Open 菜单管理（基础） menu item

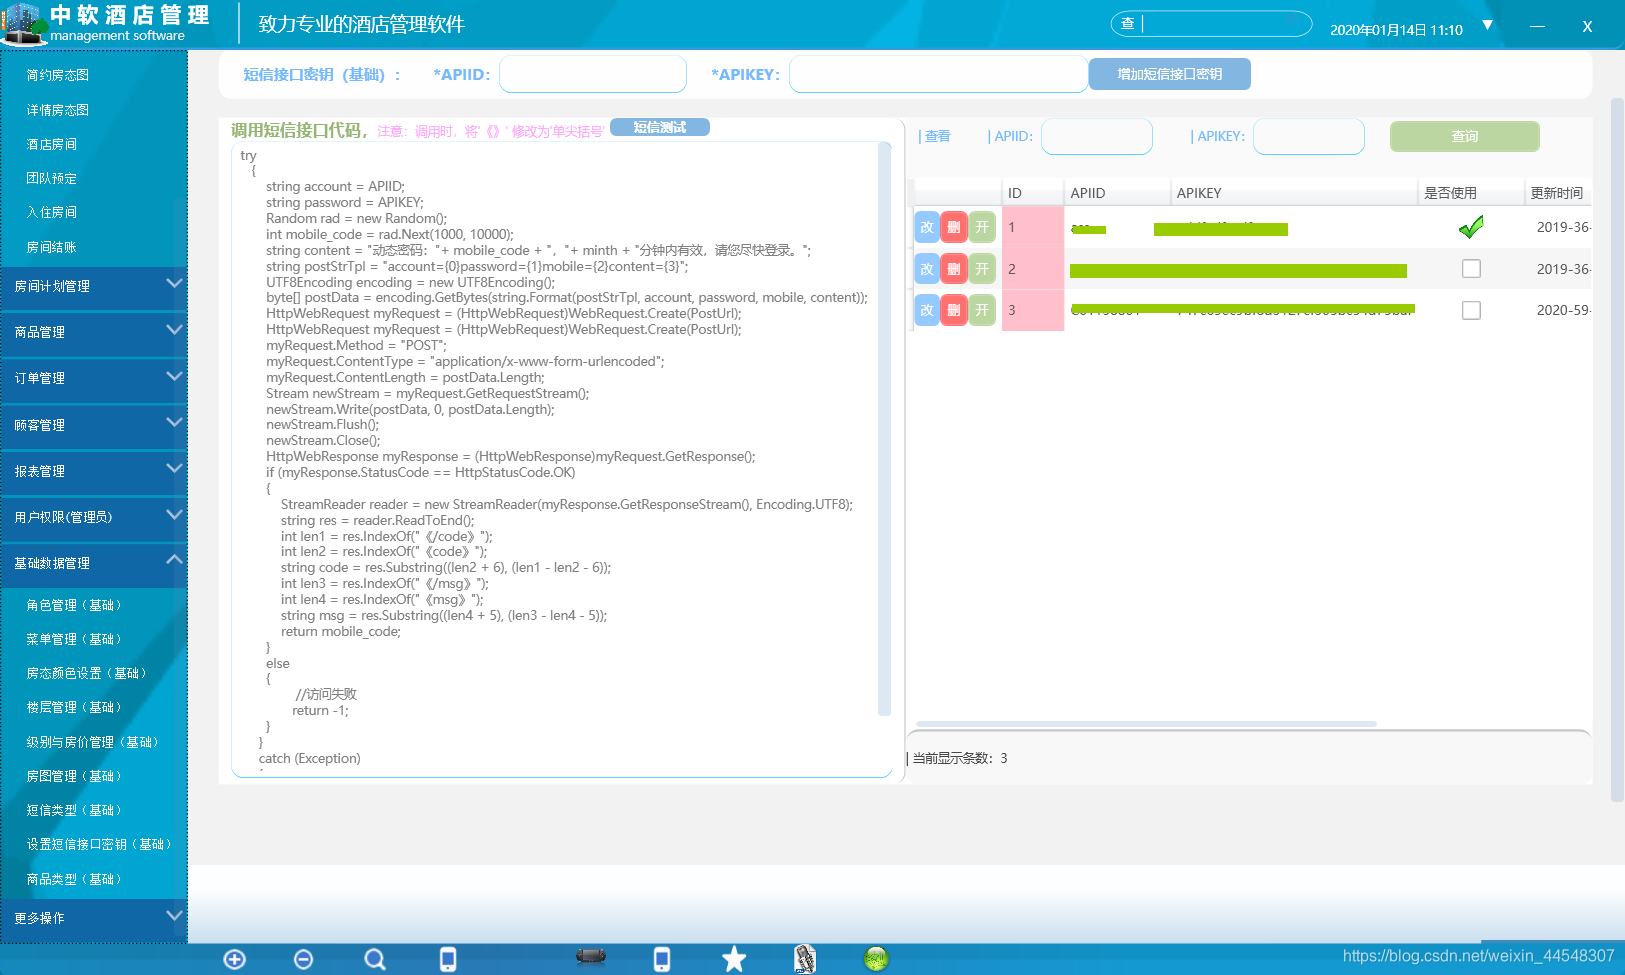[76, 639]
